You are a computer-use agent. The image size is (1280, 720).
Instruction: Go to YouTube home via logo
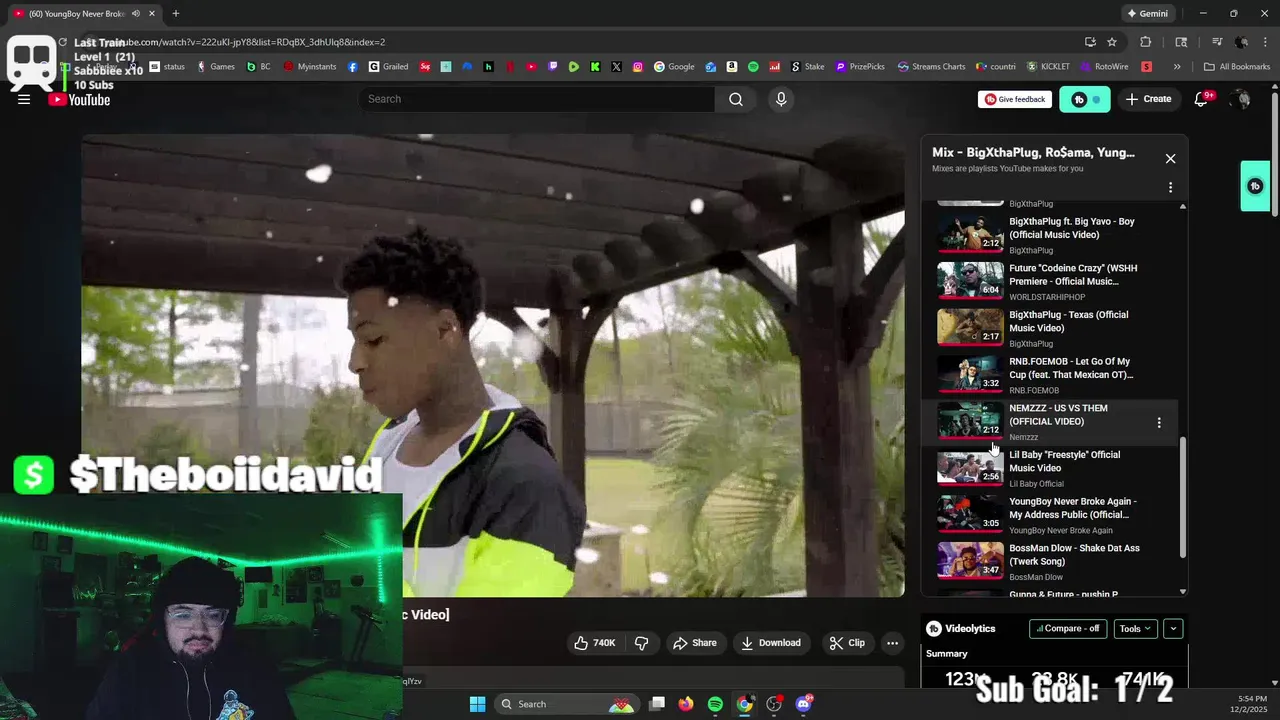point(80,99)
